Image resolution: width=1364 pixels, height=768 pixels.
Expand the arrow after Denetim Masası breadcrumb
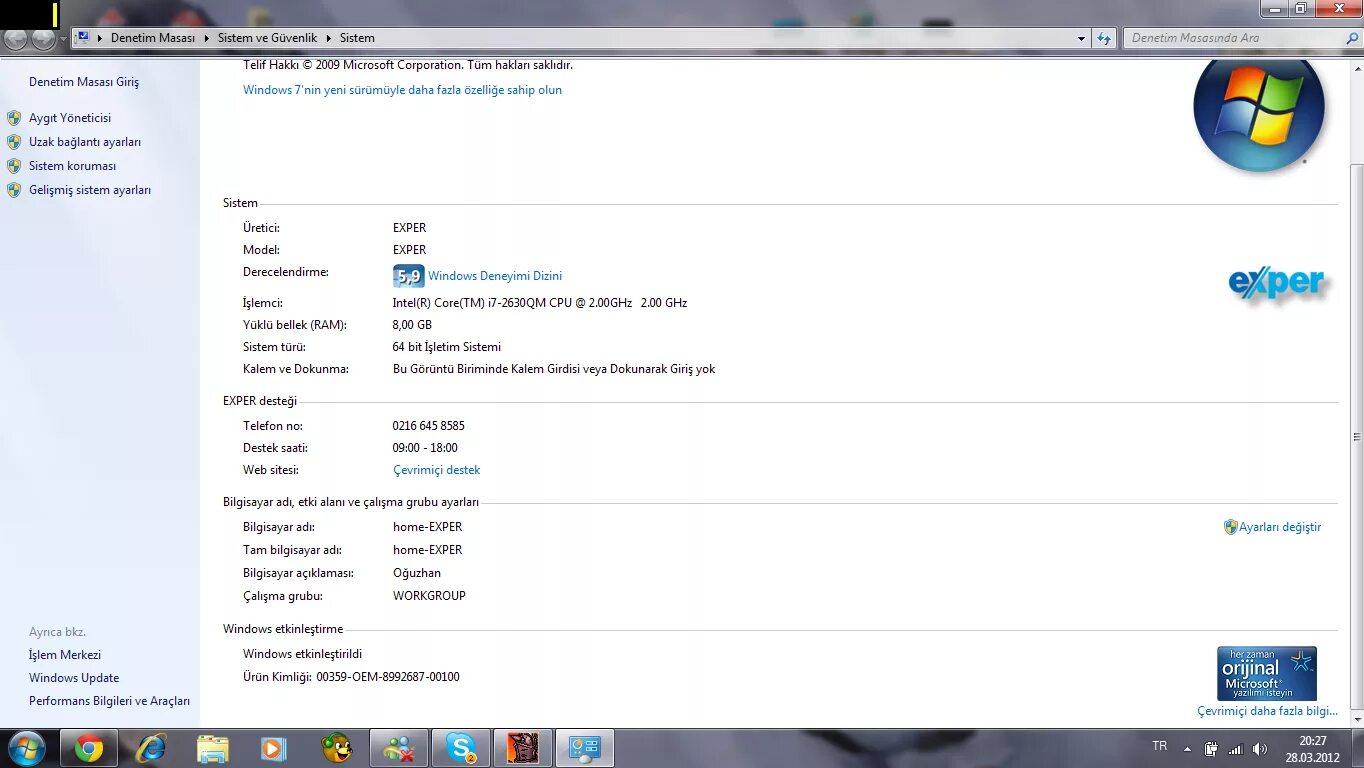pos(207,38)
